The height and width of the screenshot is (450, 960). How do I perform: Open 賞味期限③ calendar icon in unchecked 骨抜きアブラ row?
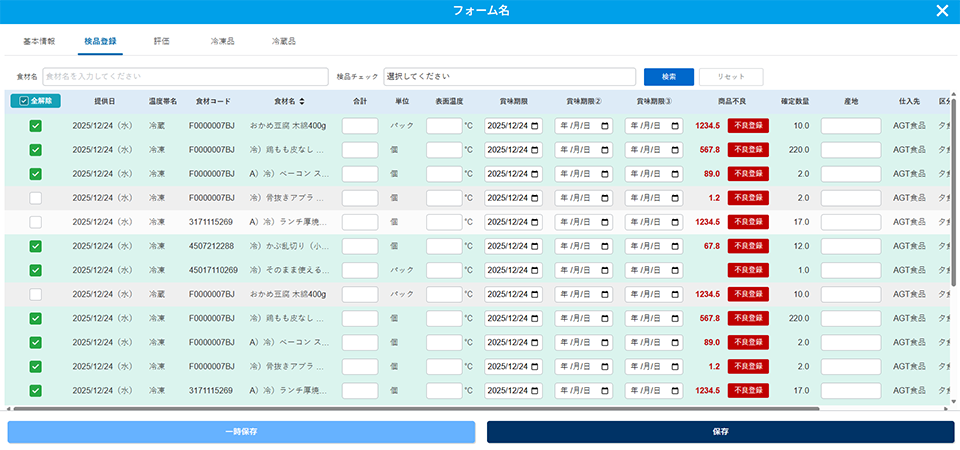pos(675,198)
